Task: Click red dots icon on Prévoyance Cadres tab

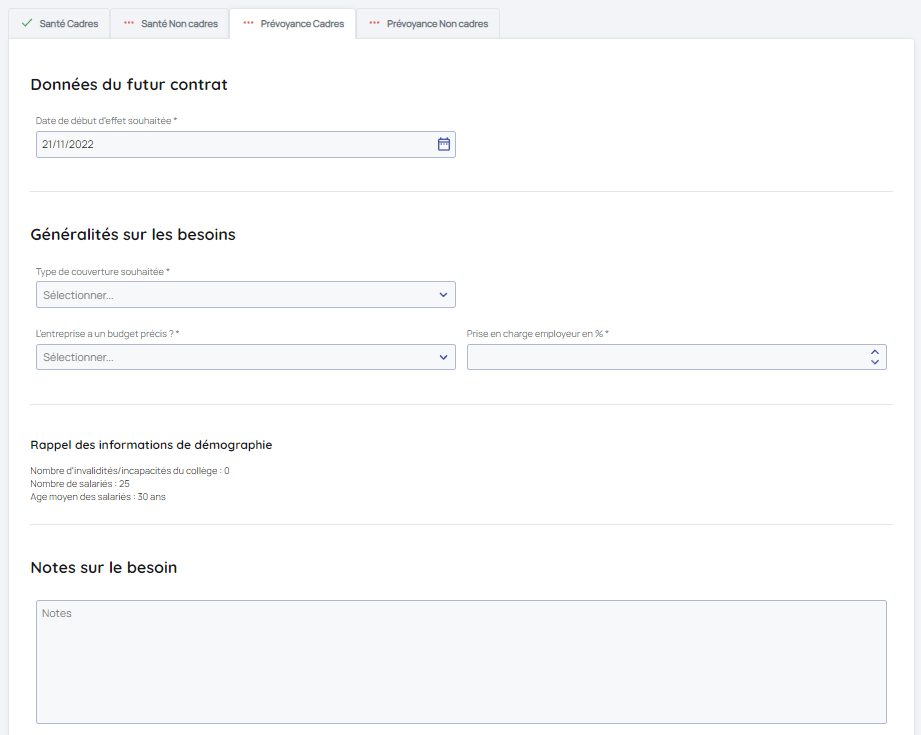Action: (248, 23)
